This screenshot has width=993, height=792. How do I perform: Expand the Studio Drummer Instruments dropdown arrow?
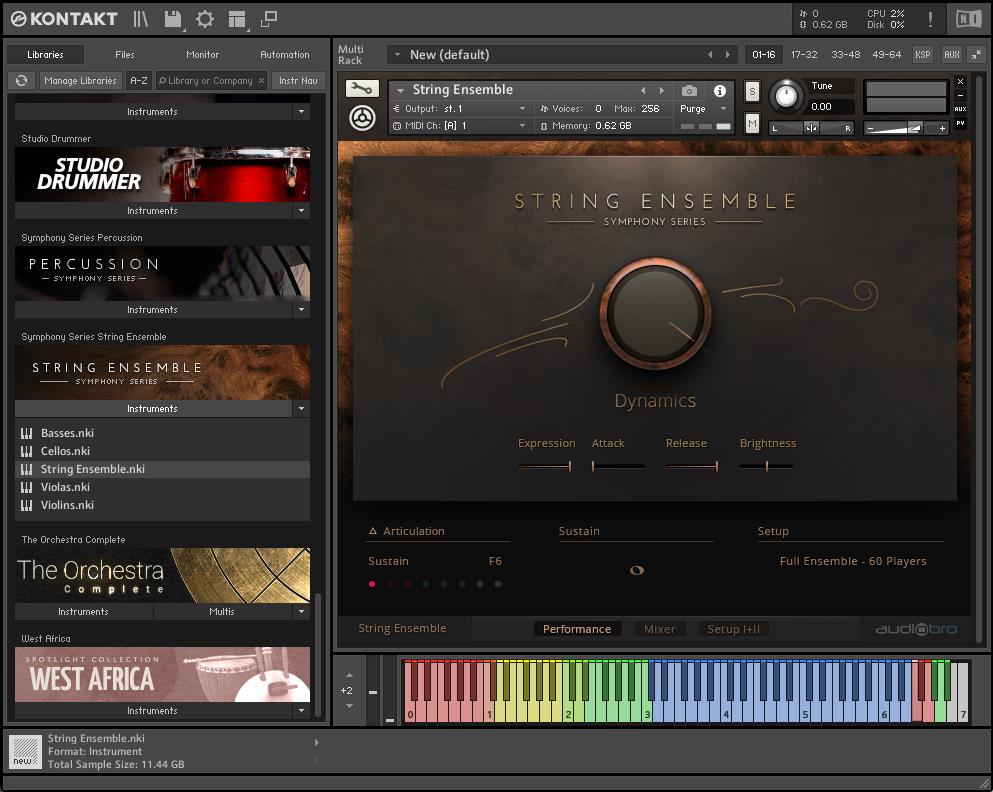coord(301,211)
